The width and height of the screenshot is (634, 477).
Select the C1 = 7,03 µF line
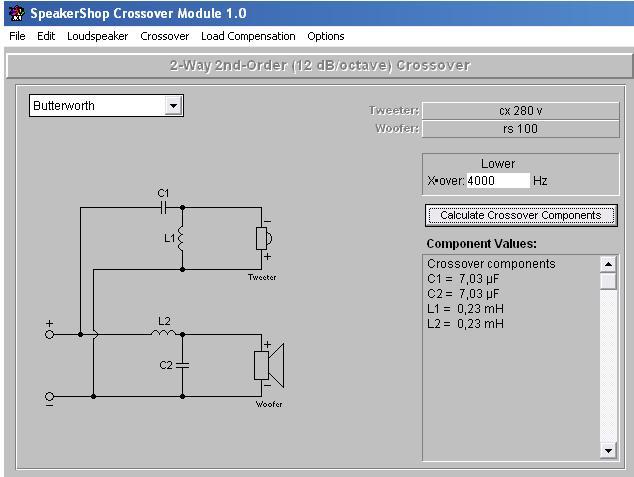[463, 279]
